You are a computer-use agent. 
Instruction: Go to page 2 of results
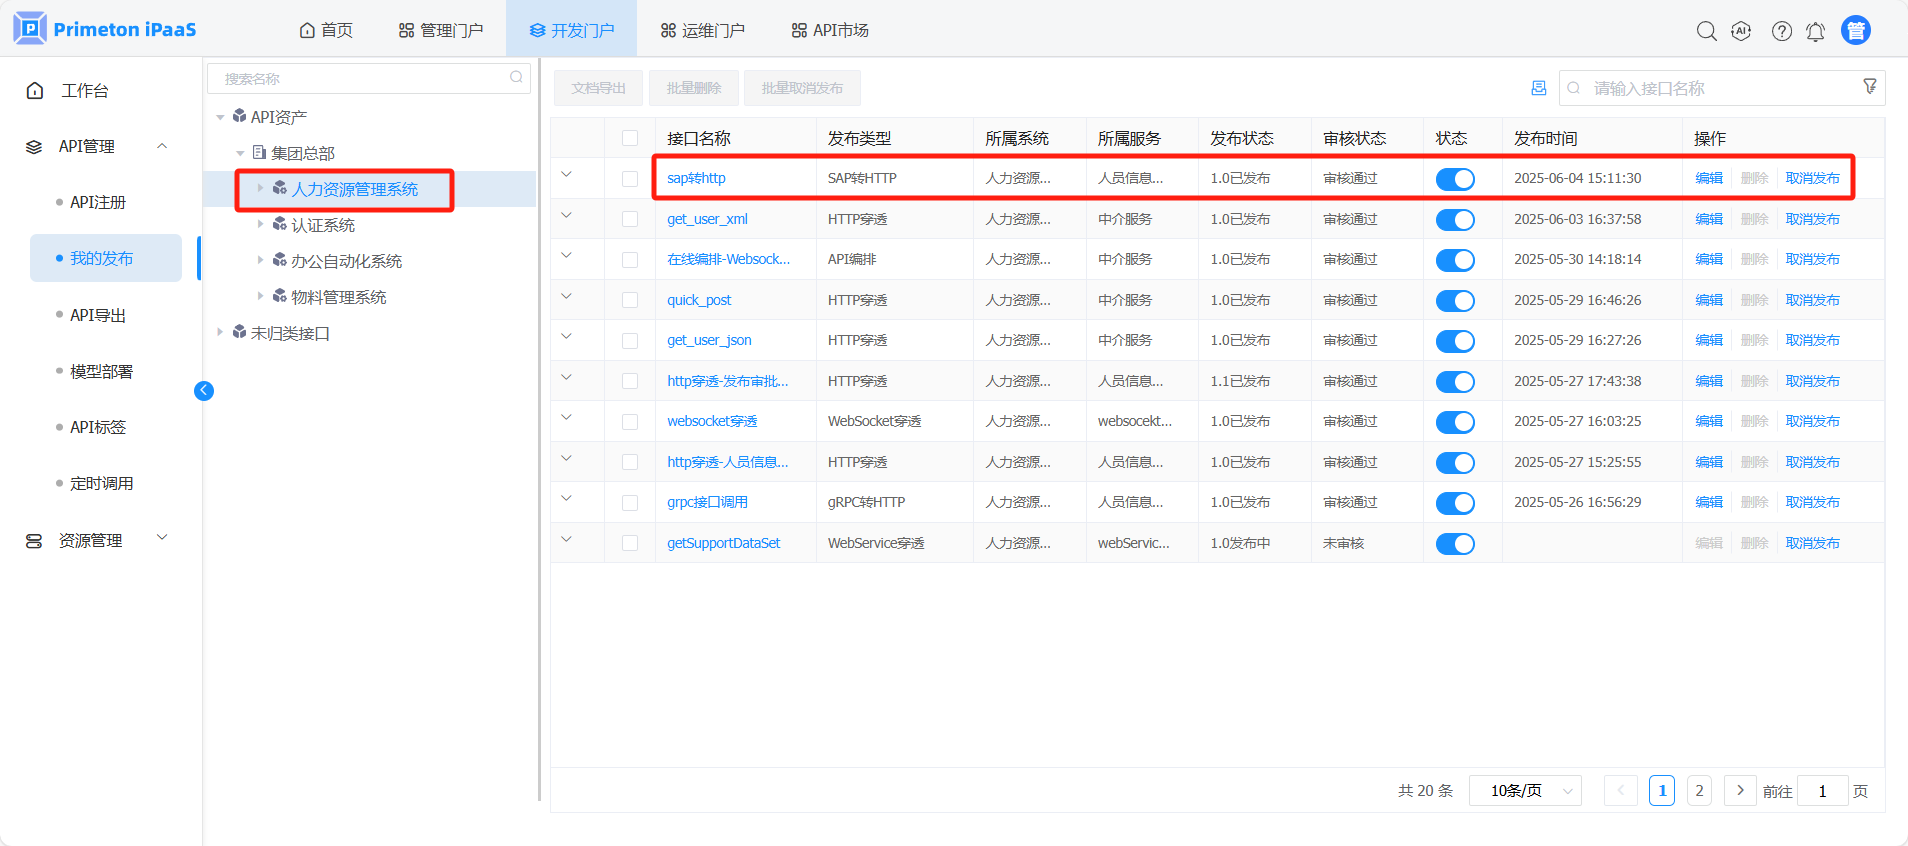point(1699,791)
